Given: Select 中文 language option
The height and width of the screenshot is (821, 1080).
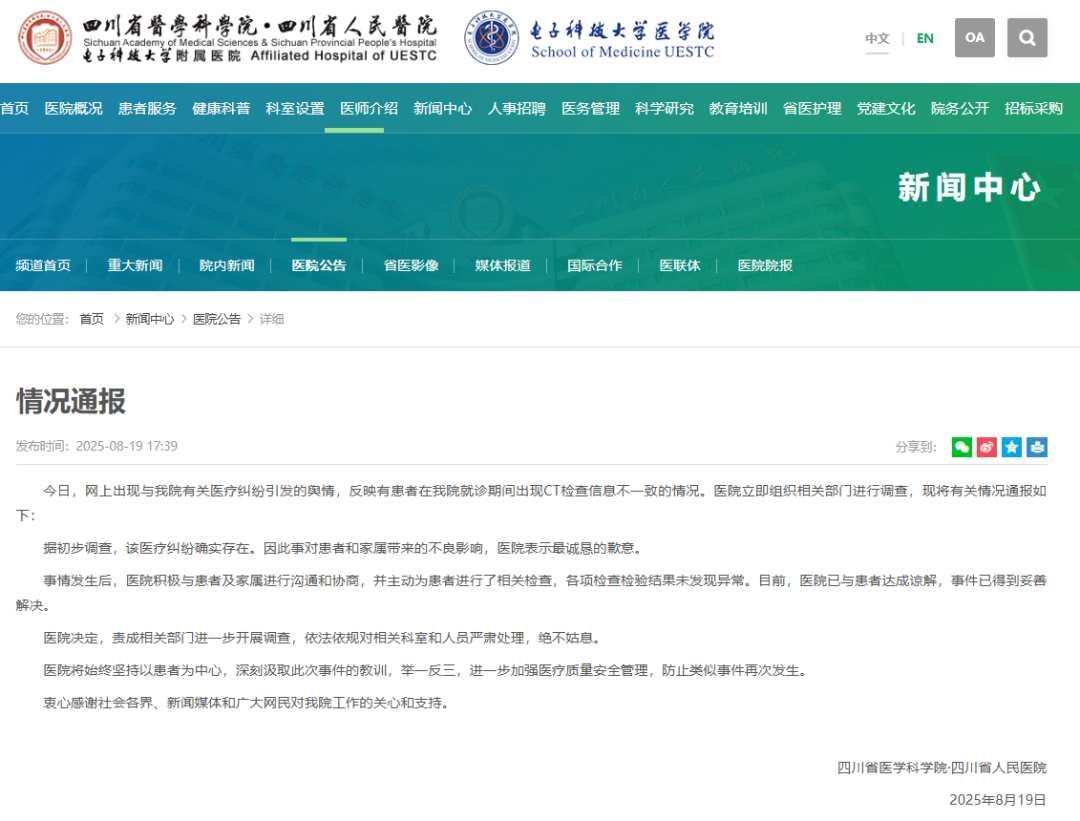Looking at the screenshot, I should coord(878,39).
